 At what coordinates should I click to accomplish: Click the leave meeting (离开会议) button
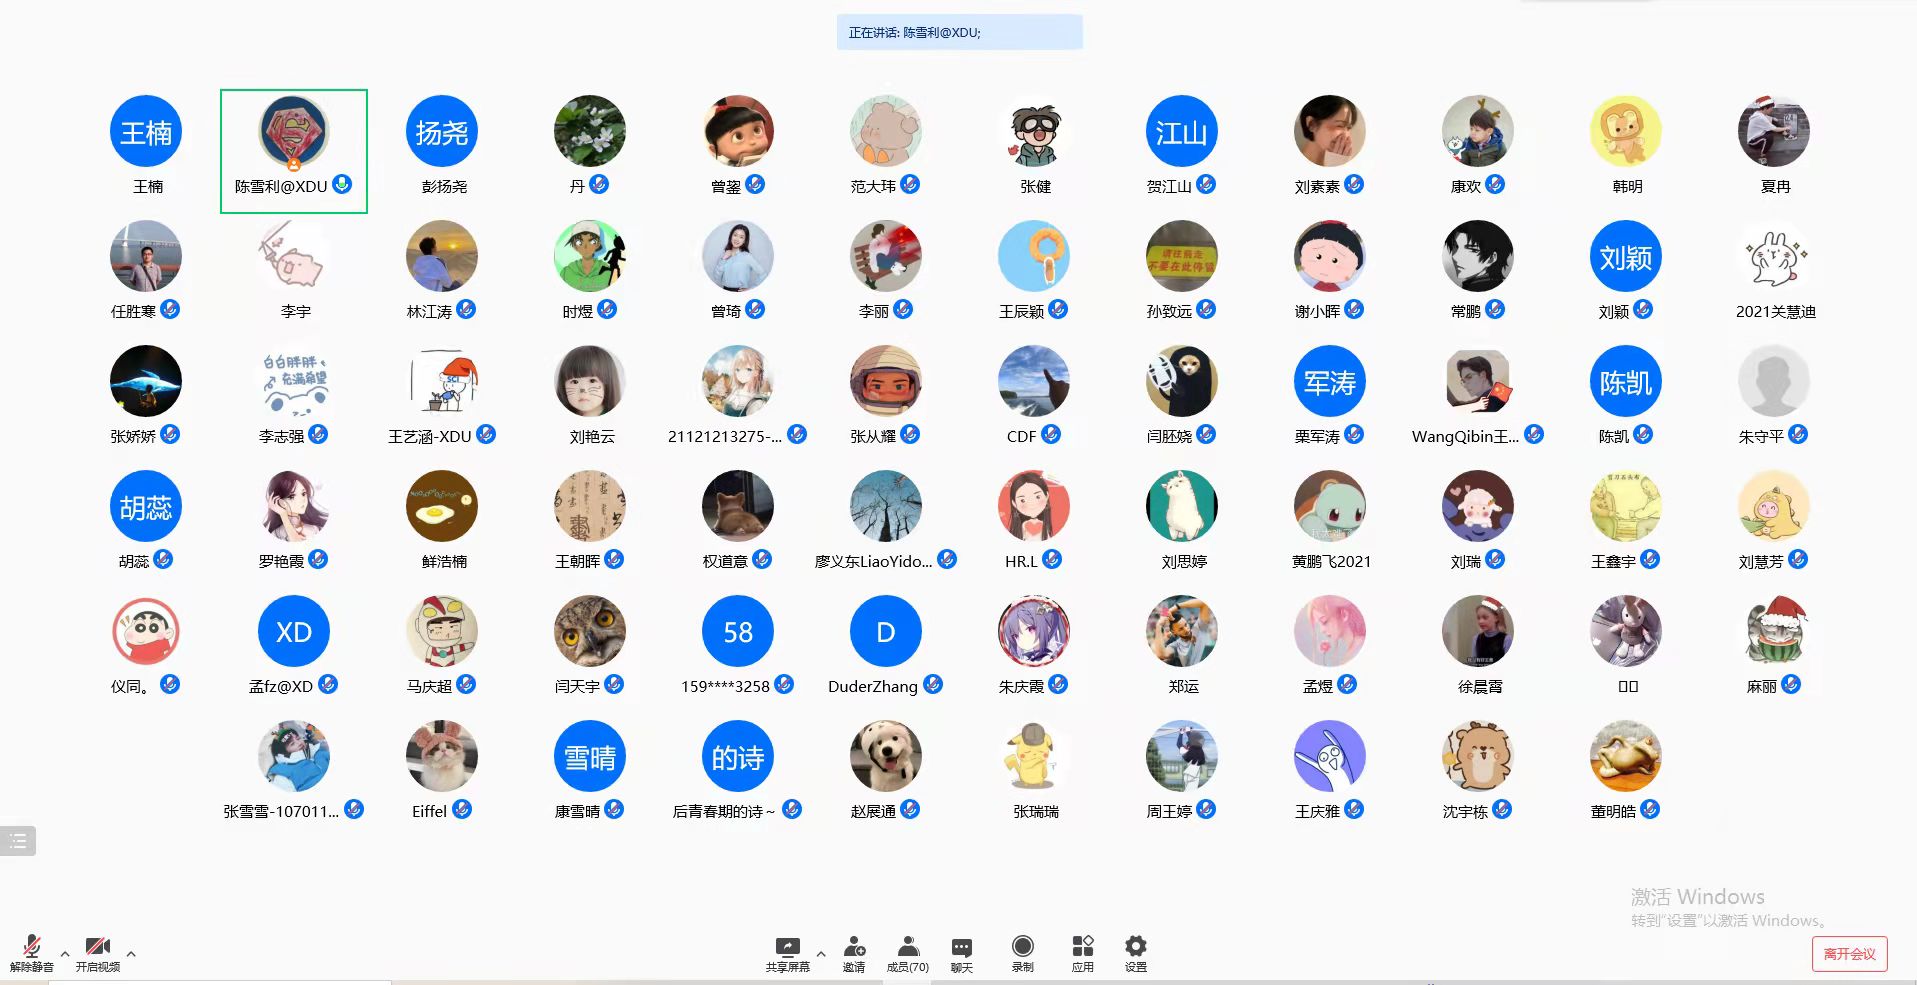1849,954
